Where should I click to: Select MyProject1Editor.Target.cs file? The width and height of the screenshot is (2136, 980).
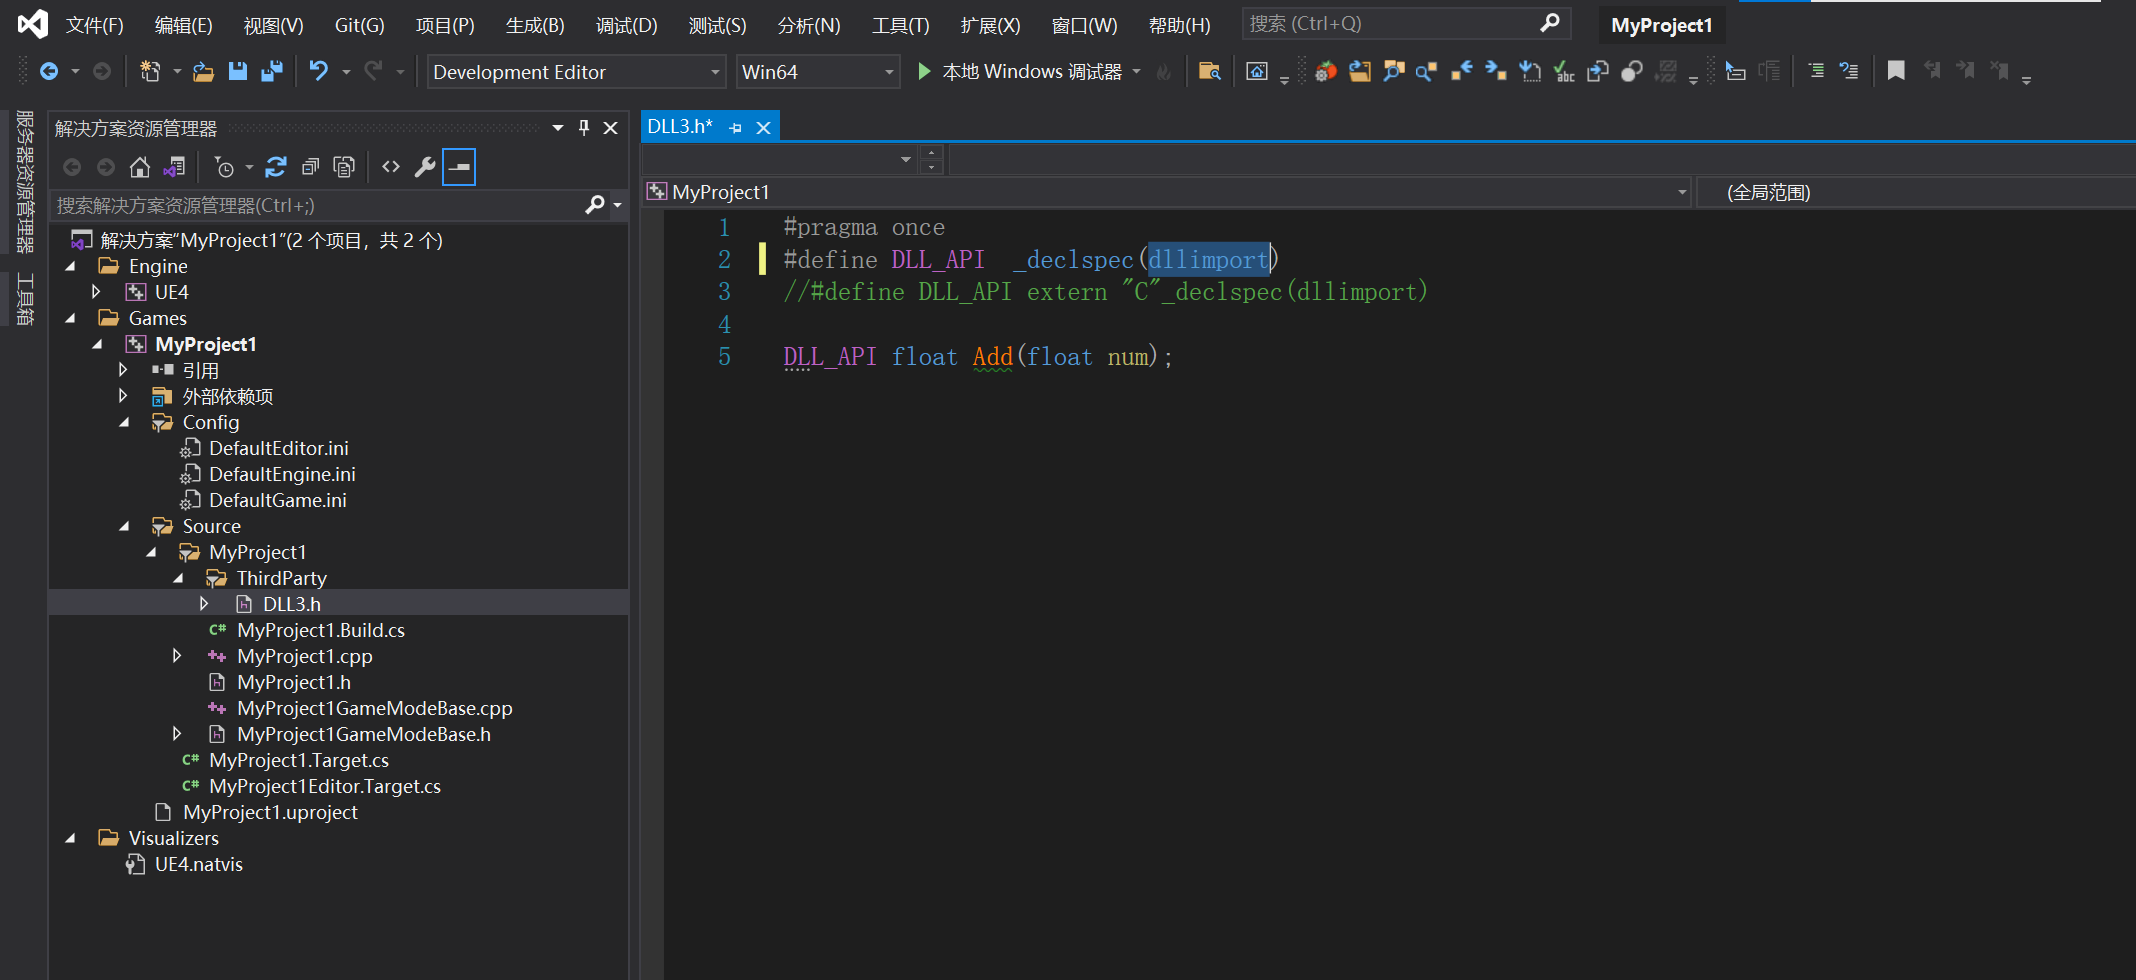point(325,786)
